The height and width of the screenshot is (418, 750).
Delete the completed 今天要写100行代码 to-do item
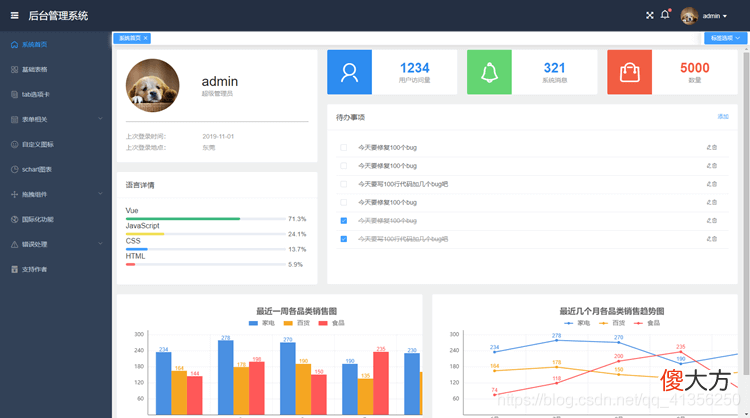click(x=715, y=239)
